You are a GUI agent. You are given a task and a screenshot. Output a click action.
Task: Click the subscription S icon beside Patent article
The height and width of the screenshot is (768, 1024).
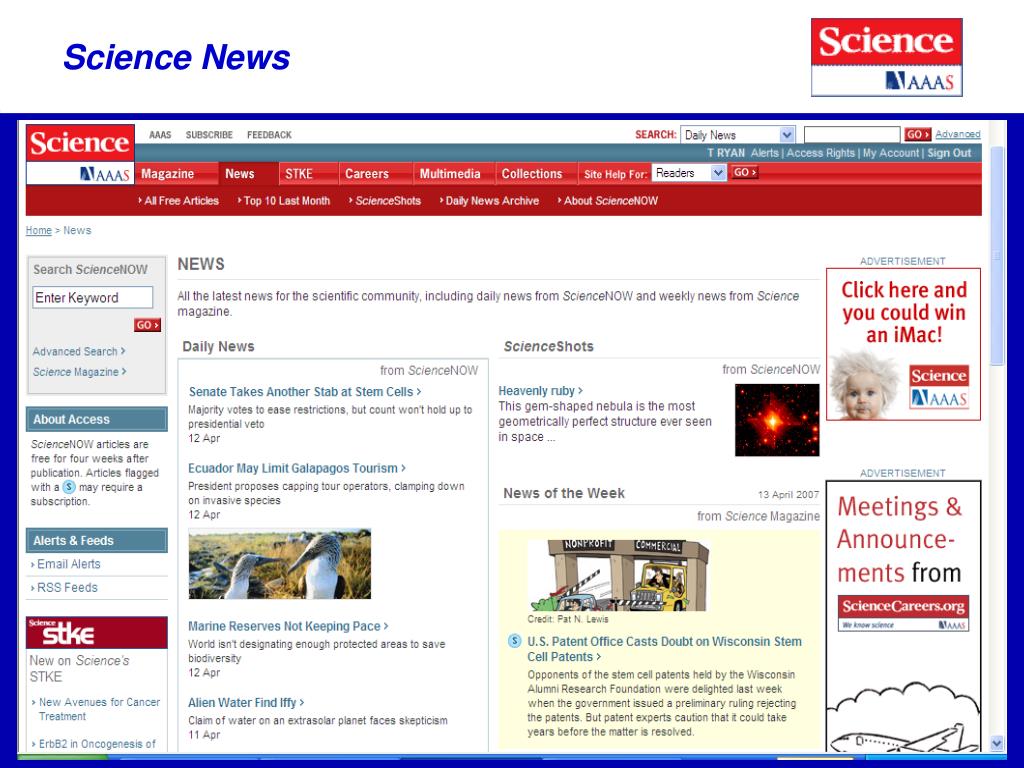[x=515, y=641]
